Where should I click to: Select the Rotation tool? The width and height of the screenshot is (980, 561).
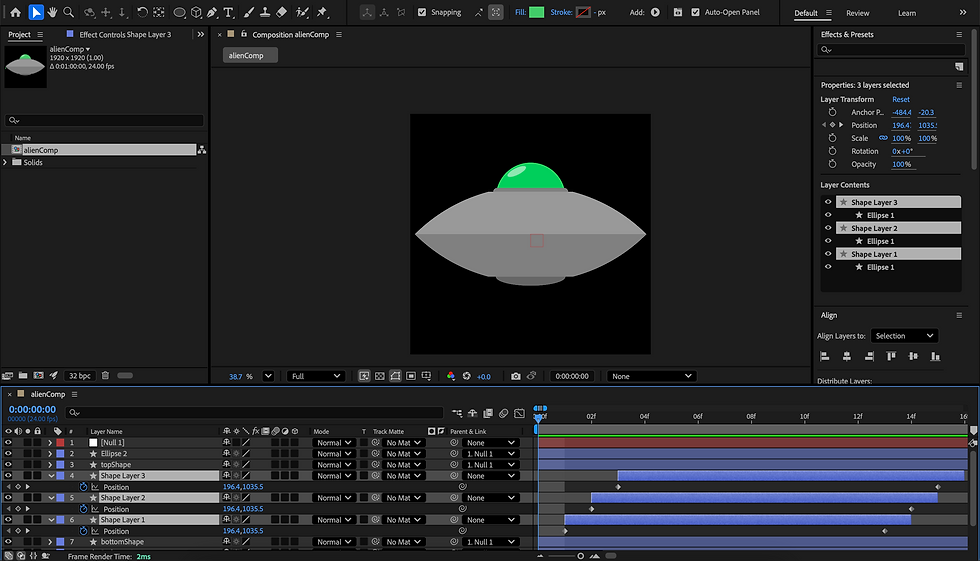(x=142, y=12)
